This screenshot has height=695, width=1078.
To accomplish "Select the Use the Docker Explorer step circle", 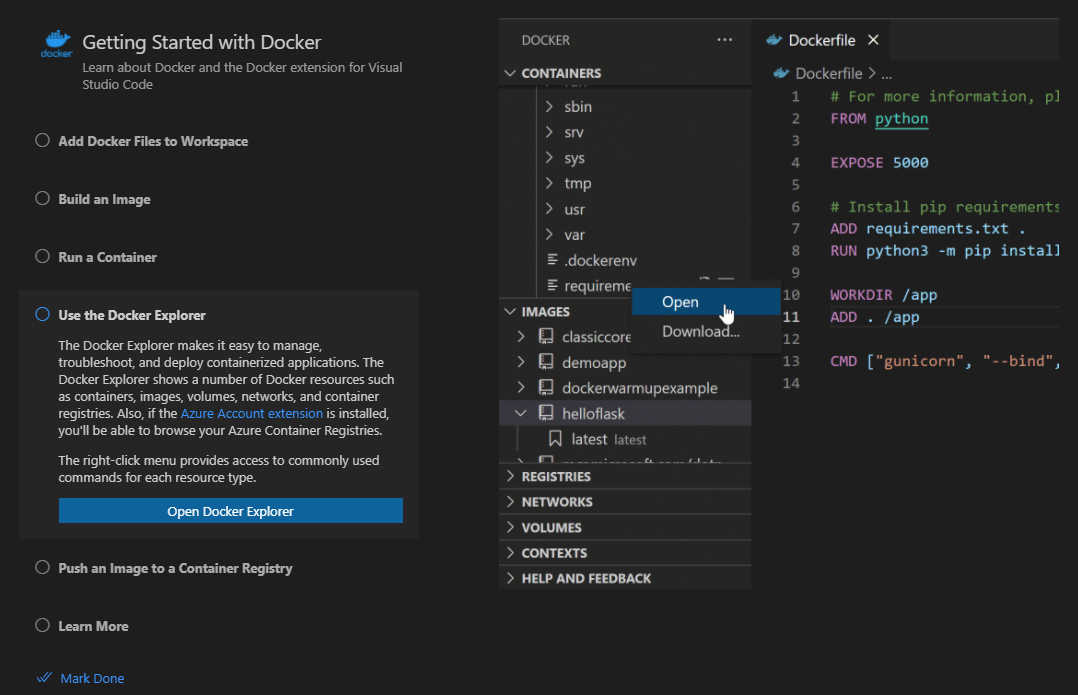I will 43,314.
